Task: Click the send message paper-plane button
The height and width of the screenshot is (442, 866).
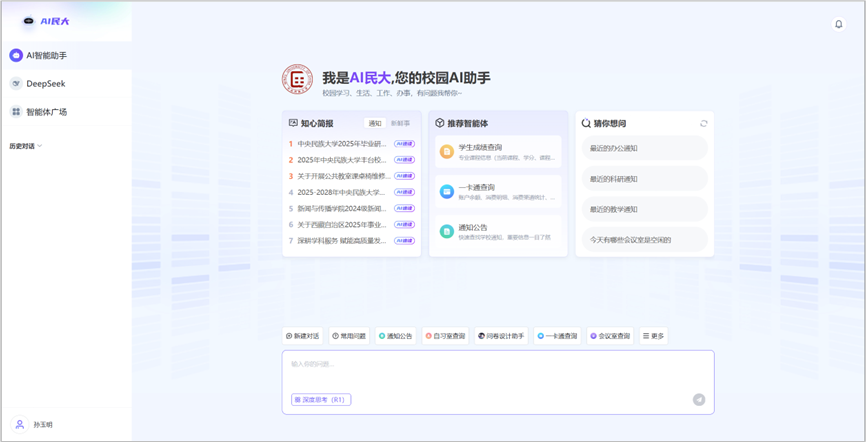Action: click(699, 399)
